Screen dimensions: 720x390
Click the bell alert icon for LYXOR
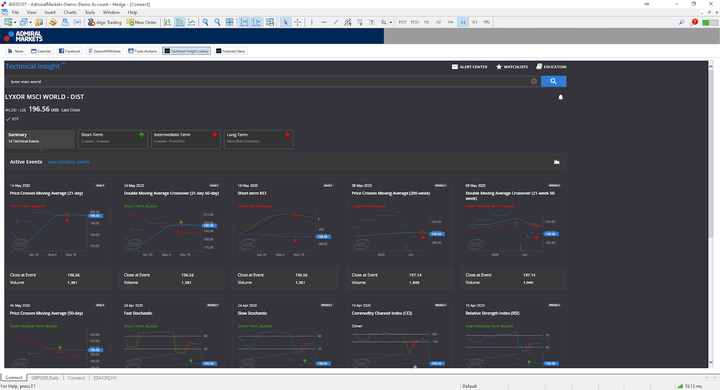[x=561, y=97]
